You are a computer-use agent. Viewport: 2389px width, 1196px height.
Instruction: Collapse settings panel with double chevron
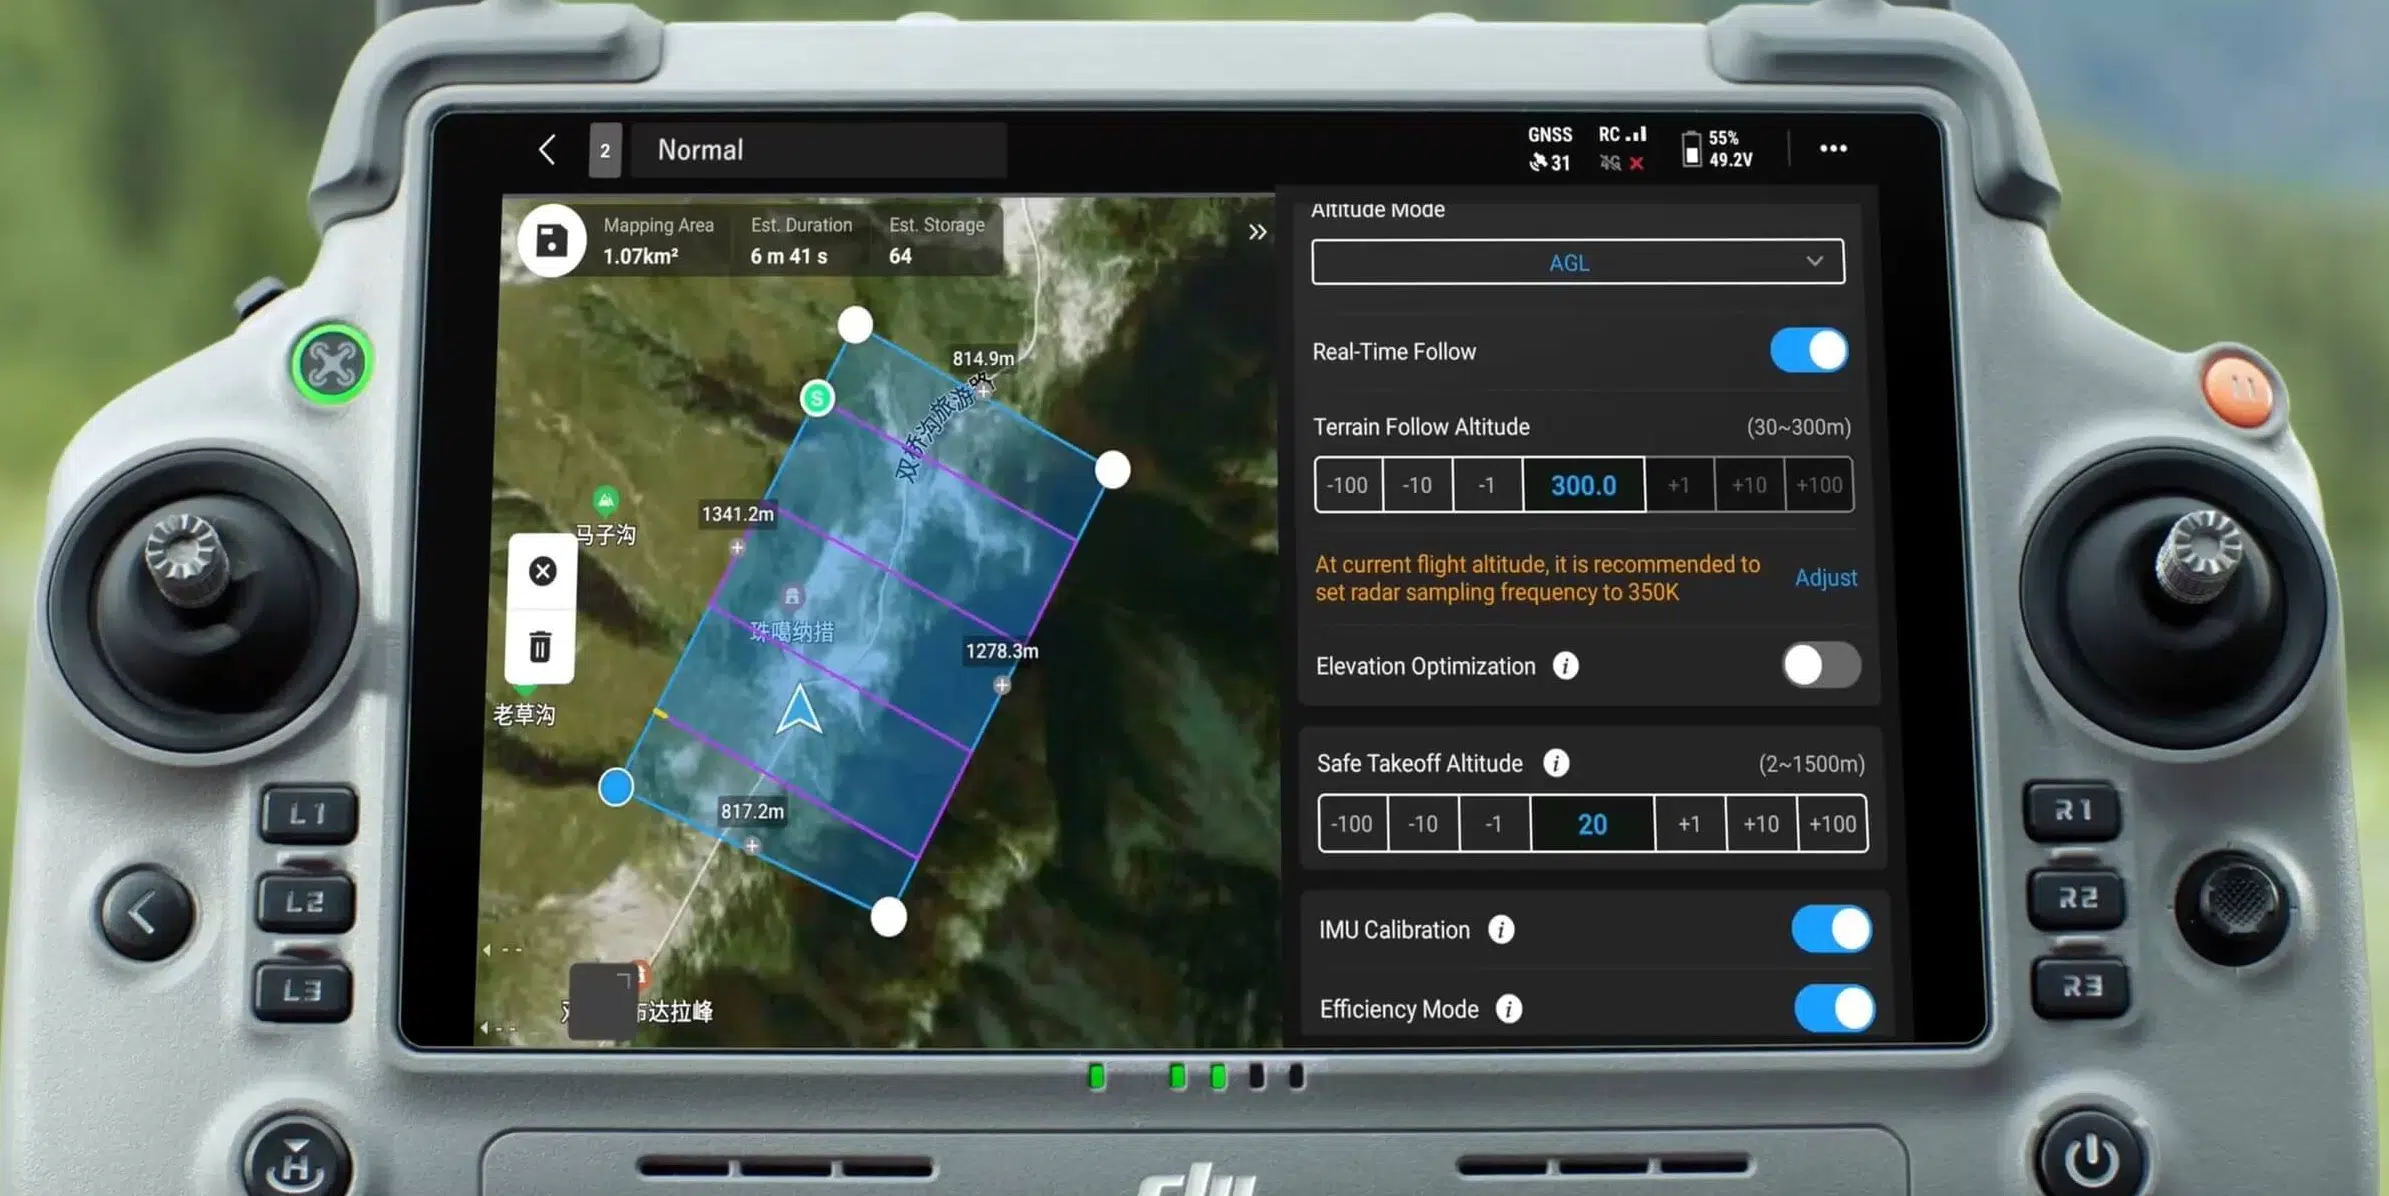click(1257, 233)
